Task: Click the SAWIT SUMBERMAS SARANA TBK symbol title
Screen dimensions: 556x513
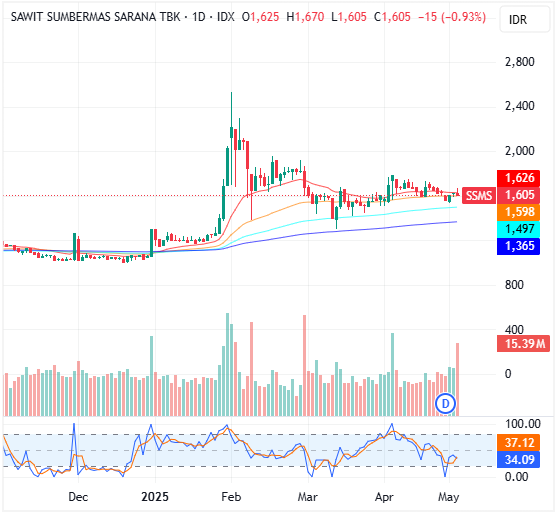Action: click(95, 17)
